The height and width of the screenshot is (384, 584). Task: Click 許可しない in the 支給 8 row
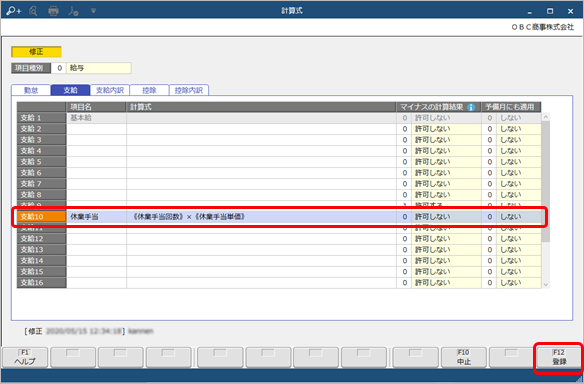(x=446, y=195)
